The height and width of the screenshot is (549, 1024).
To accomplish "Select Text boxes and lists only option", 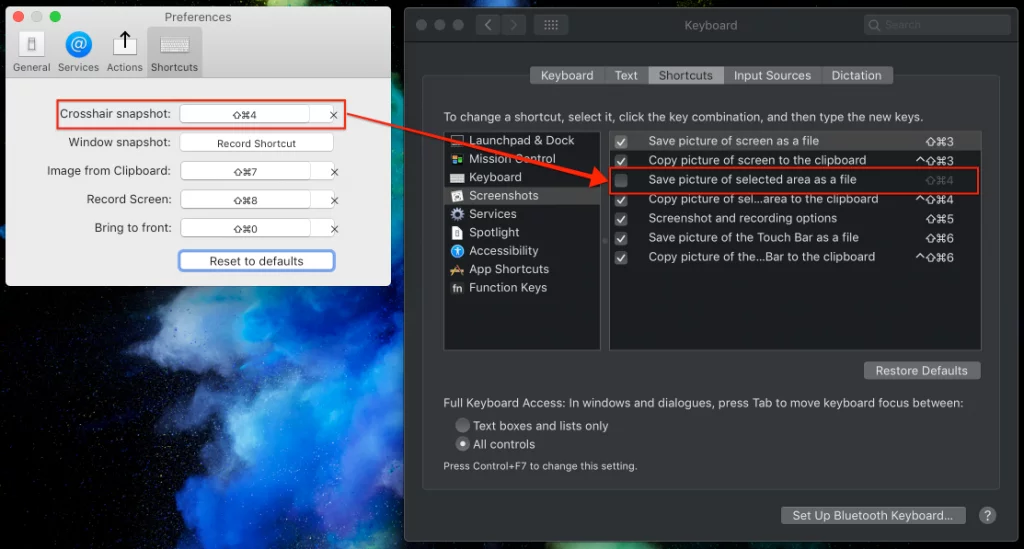I will click(462, 425).
